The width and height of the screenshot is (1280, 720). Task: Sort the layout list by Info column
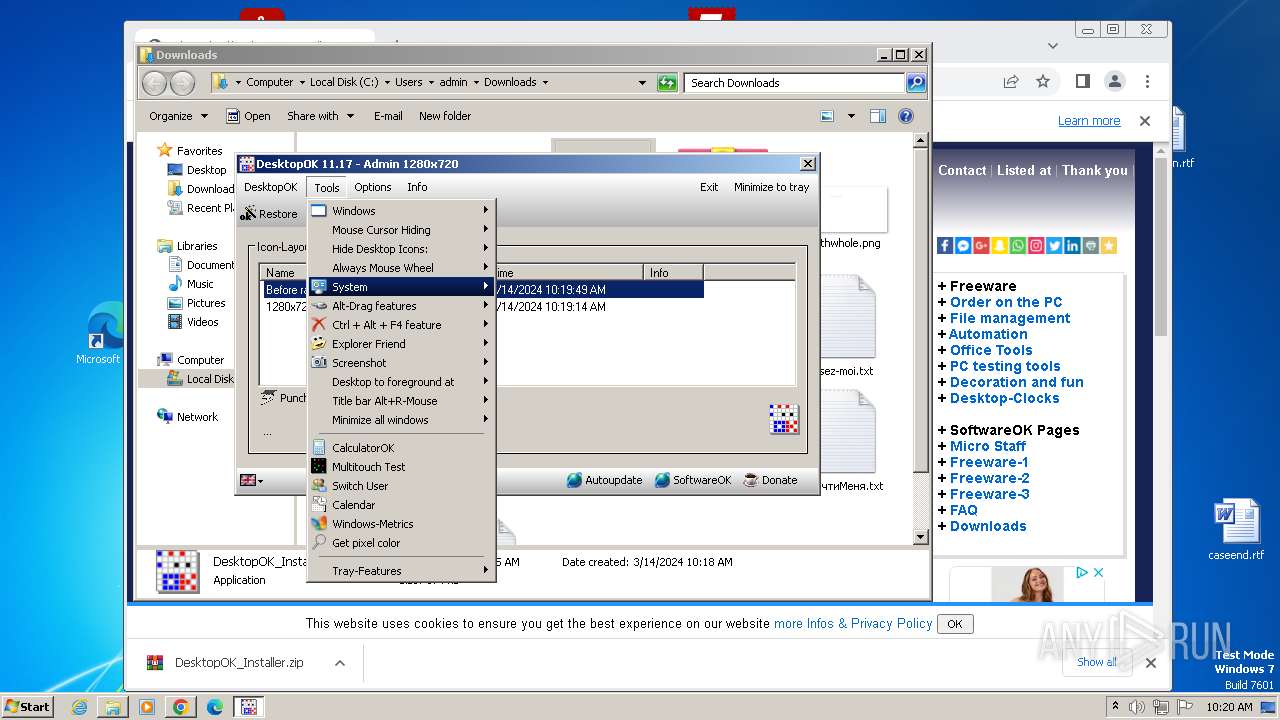pos(673,272)
